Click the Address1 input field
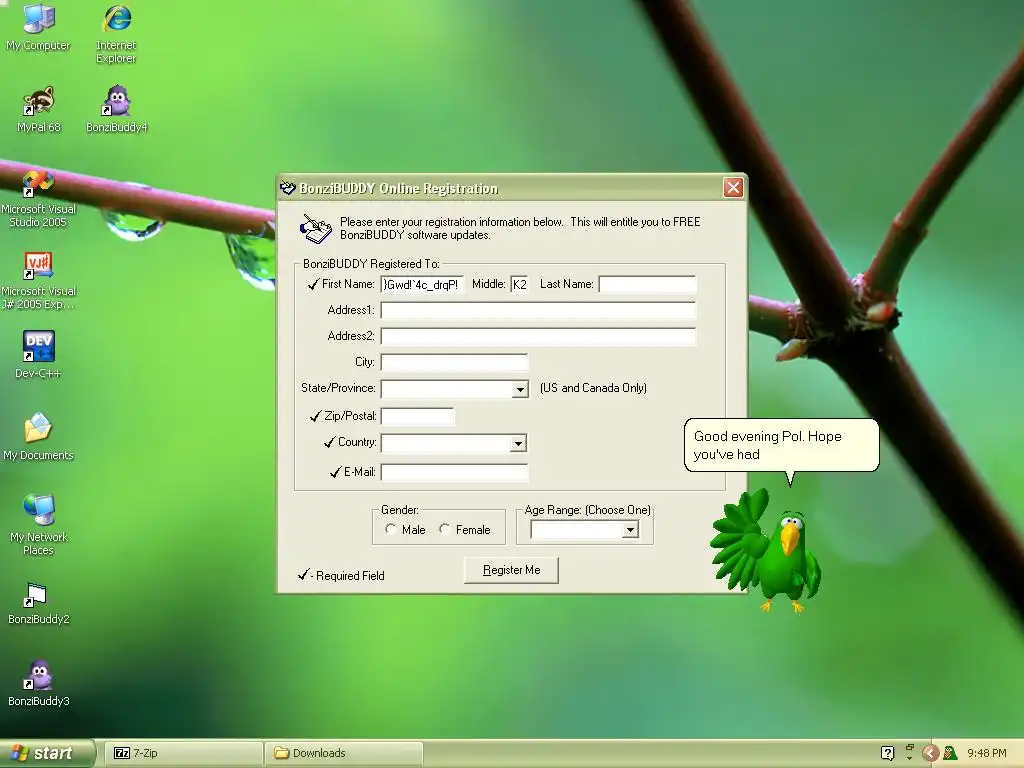 (x=538, y=310)
